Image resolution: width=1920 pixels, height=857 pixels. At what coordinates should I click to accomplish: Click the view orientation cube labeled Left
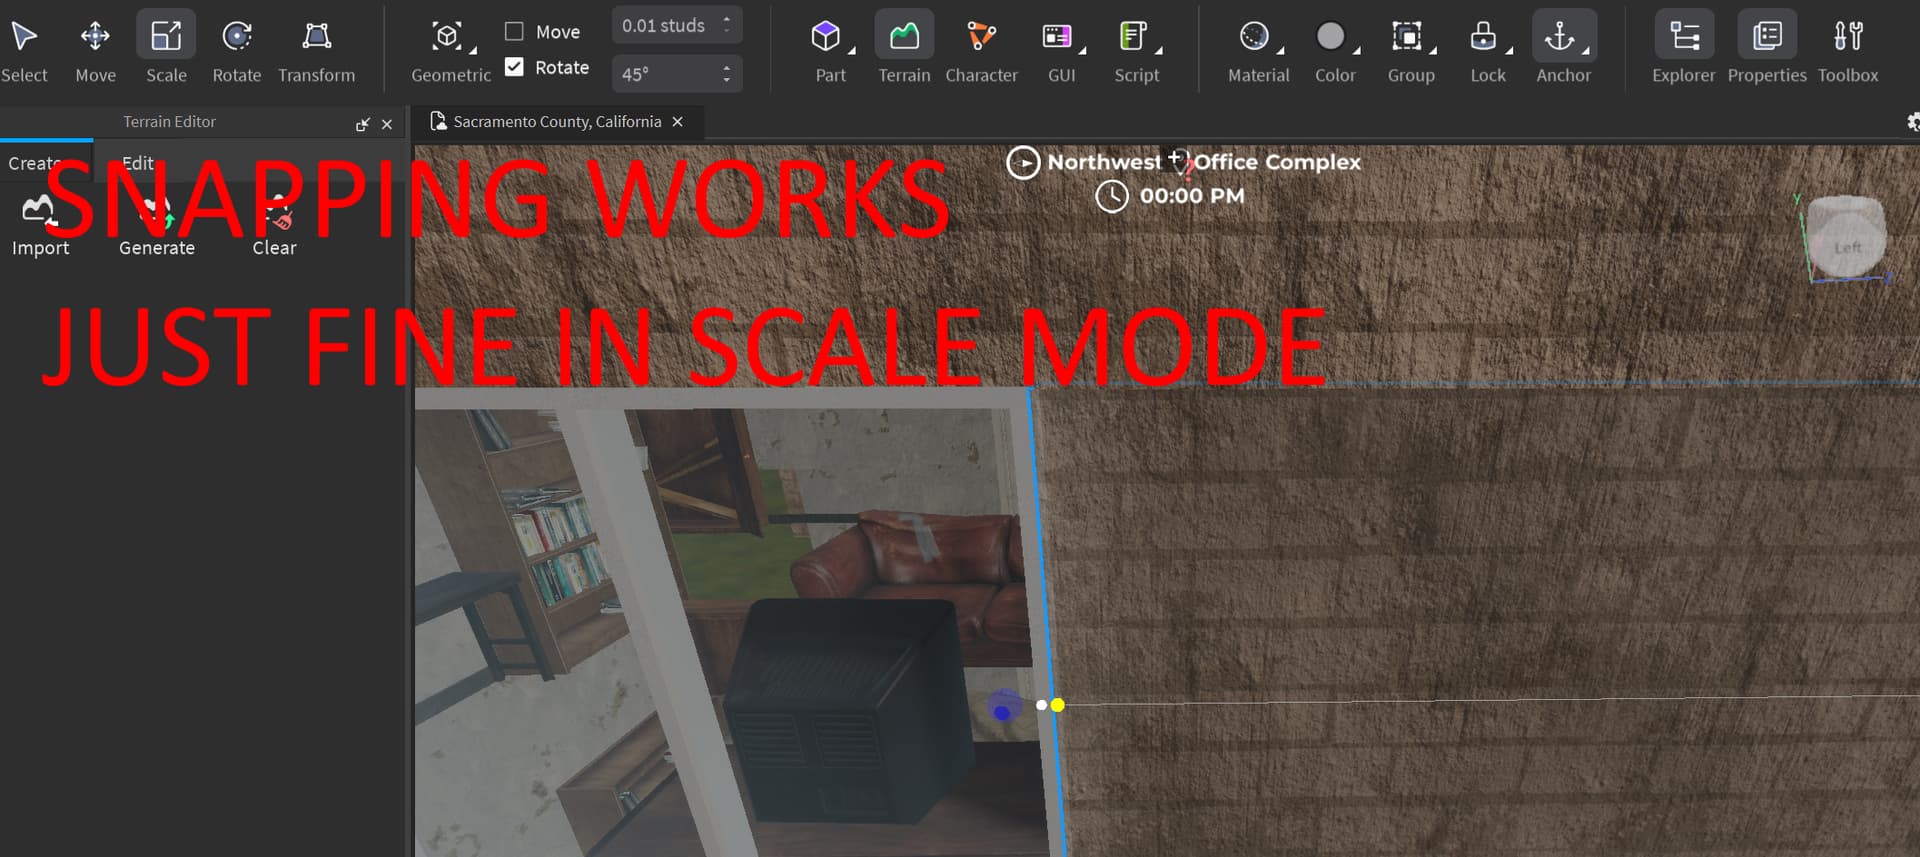(1846, 237)
